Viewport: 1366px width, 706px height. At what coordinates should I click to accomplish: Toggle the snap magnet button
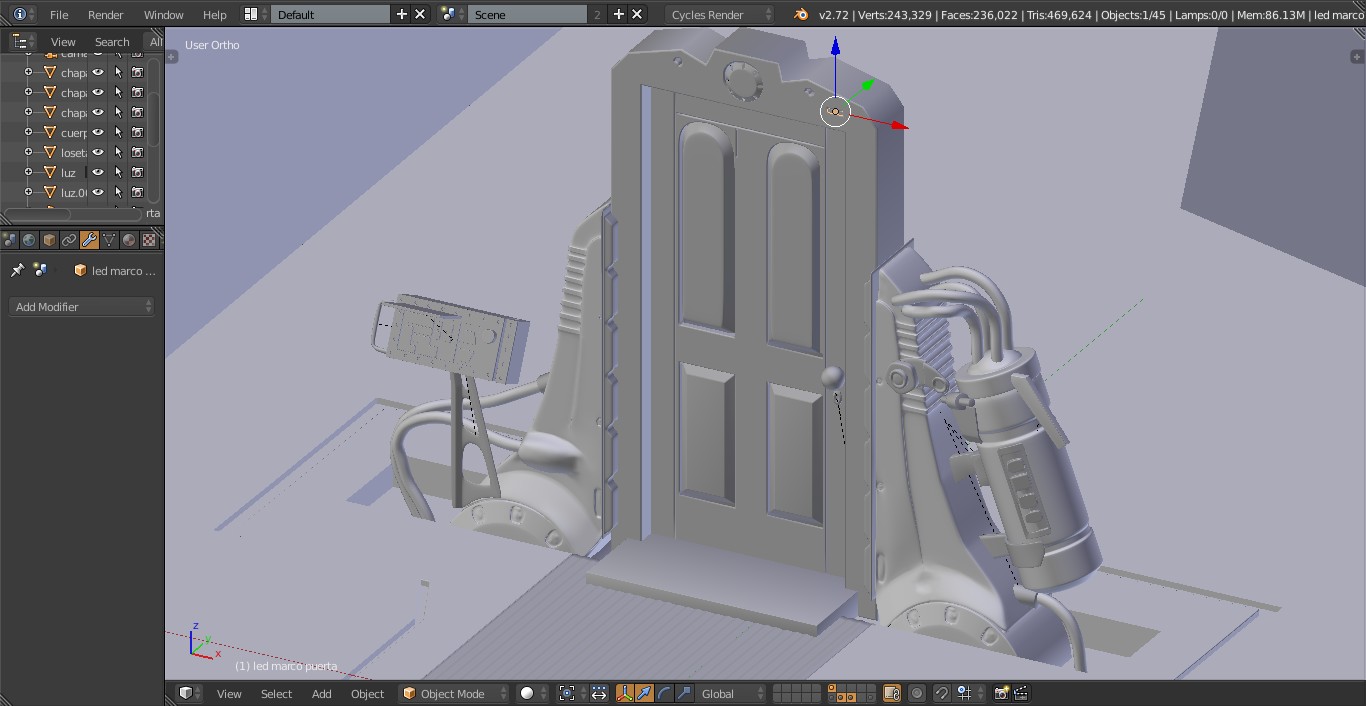(x=941, y=693)
